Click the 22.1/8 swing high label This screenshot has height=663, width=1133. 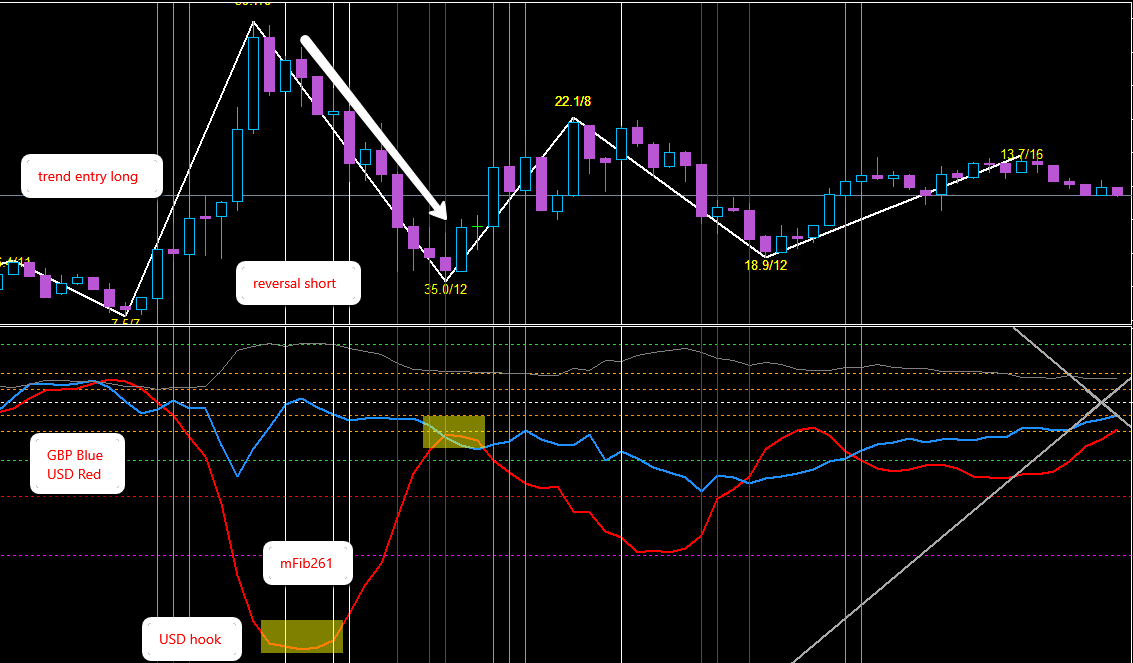pos(572,102)
